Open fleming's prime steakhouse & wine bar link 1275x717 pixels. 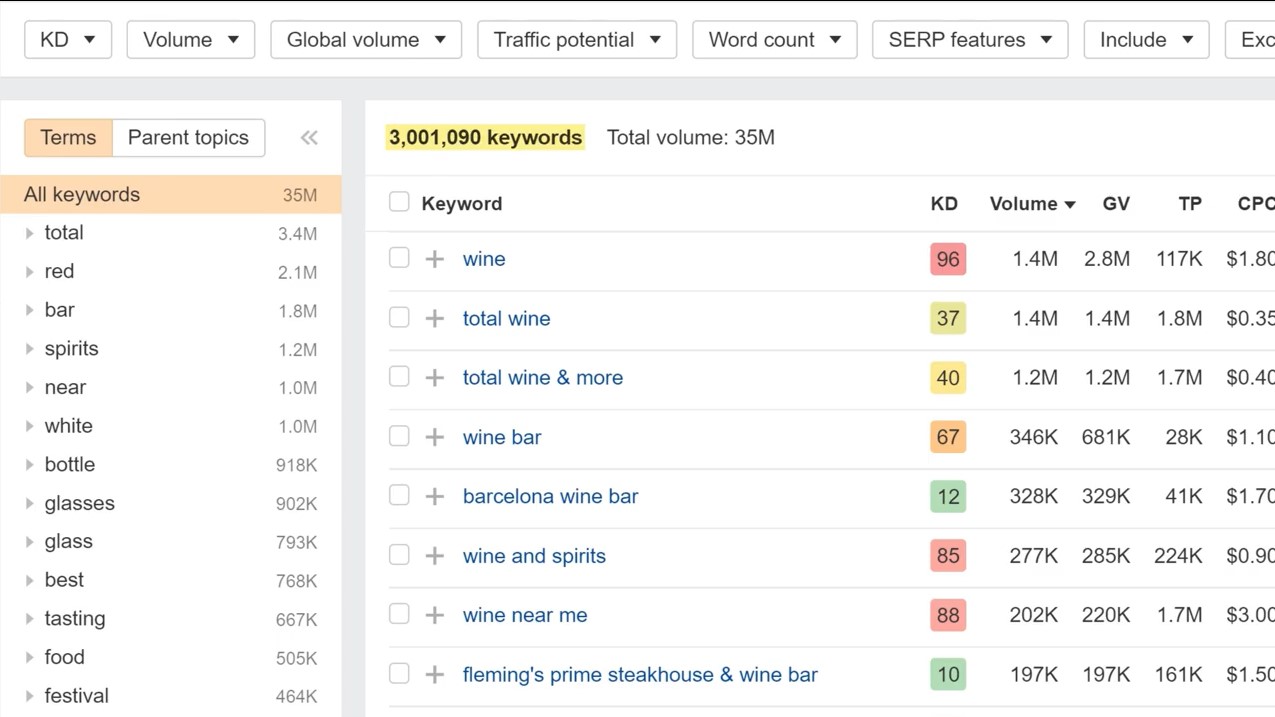coord(640,675)
